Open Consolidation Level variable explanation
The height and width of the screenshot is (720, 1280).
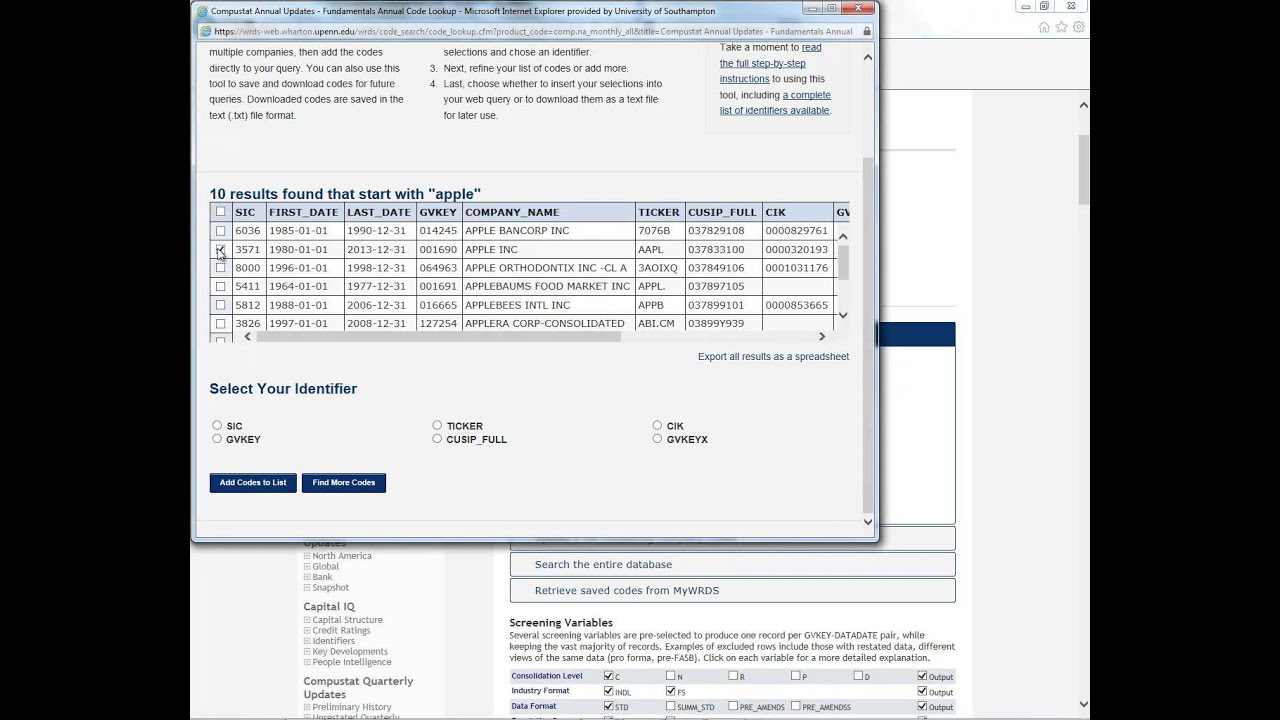tap(547, 676)
